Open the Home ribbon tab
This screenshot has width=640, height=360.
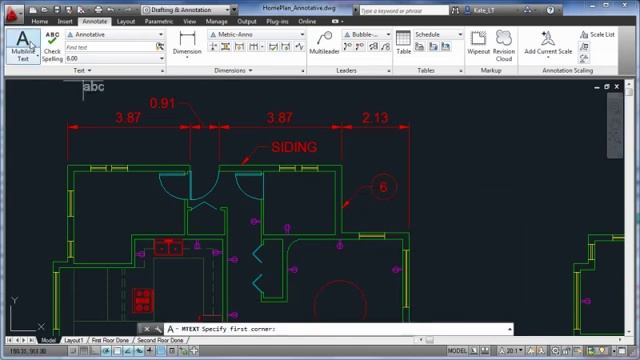pos(40,21)
